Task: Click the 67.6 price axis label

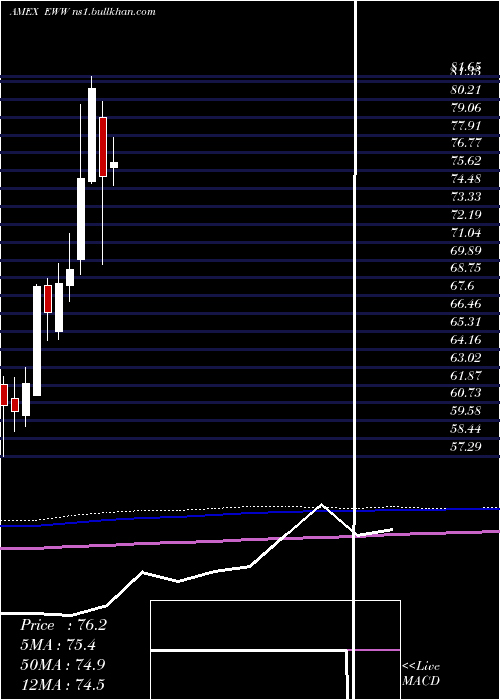Action: point(462,286)
